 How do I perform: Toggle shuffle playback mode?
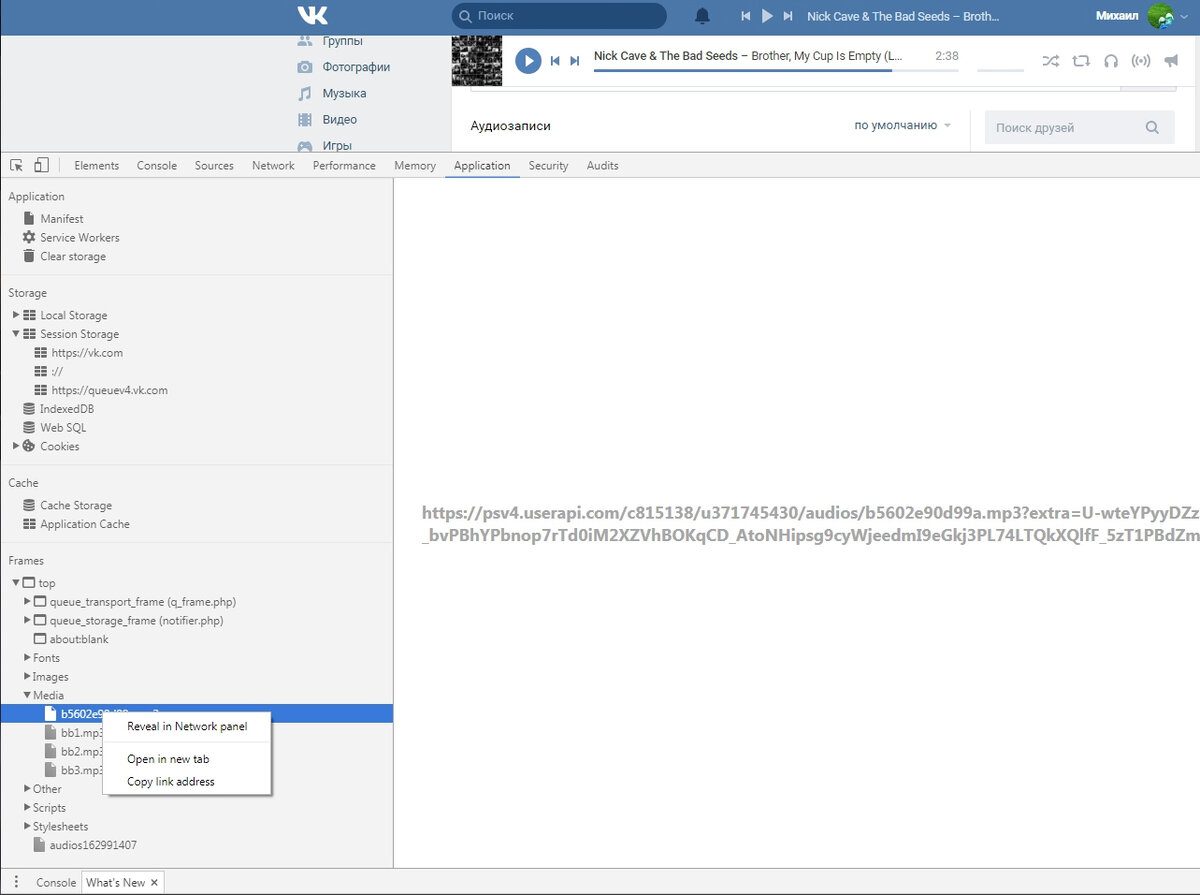(x=1050, y=61)
